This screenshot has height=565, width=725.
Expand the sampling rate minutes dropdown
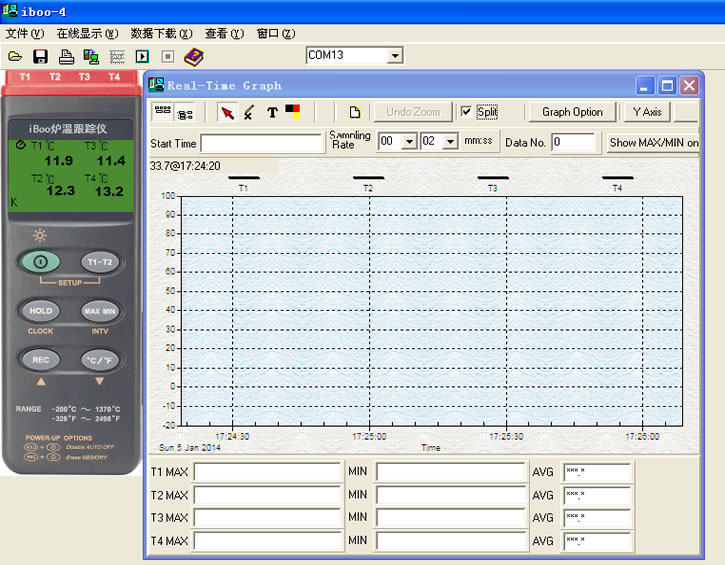pos(408,142)
